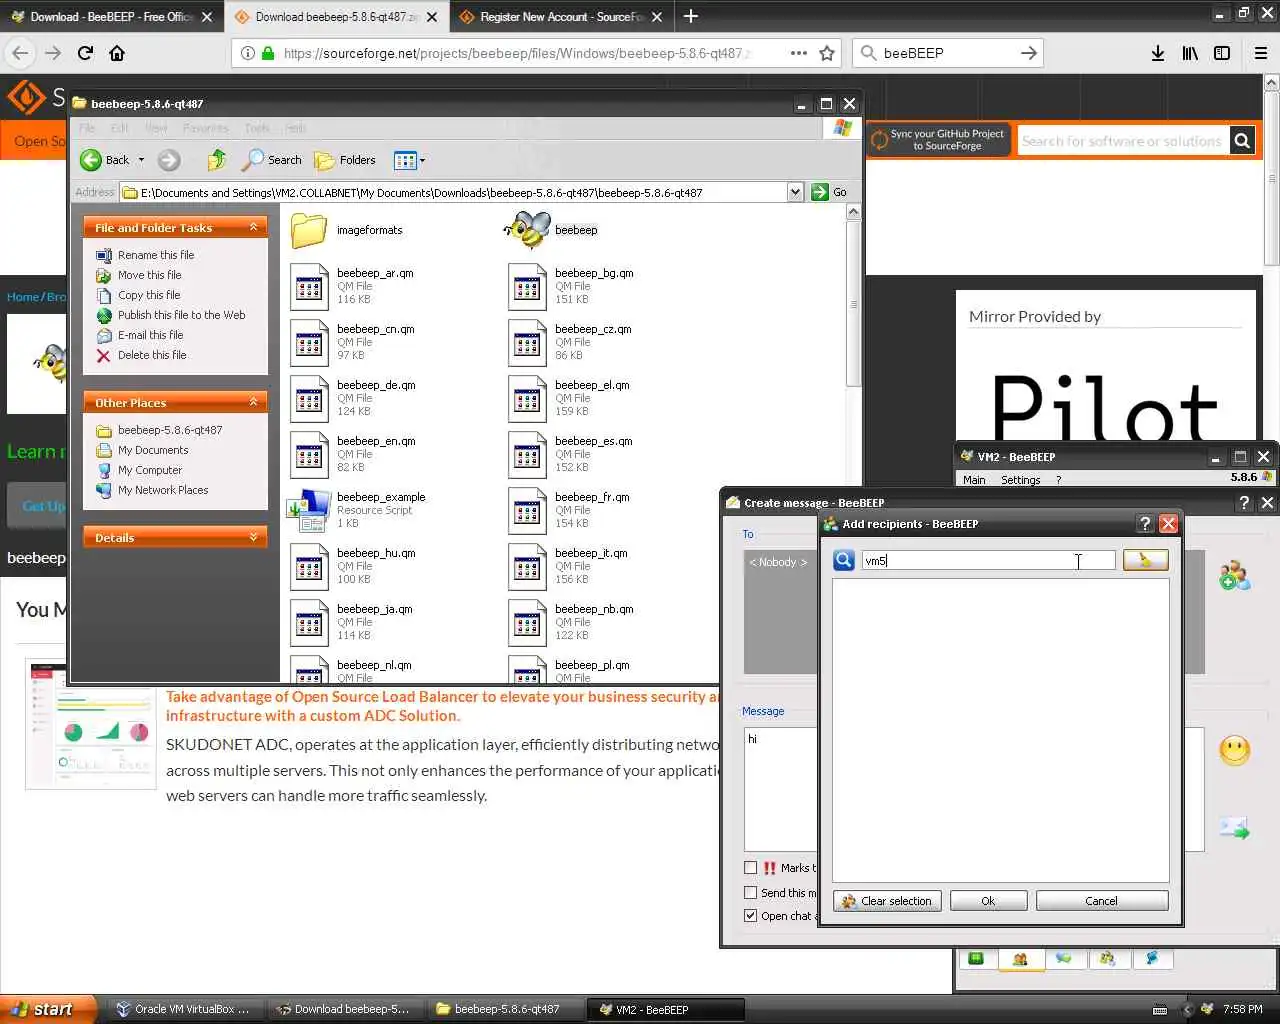Open the beebeep bee application file

point(553,230)
